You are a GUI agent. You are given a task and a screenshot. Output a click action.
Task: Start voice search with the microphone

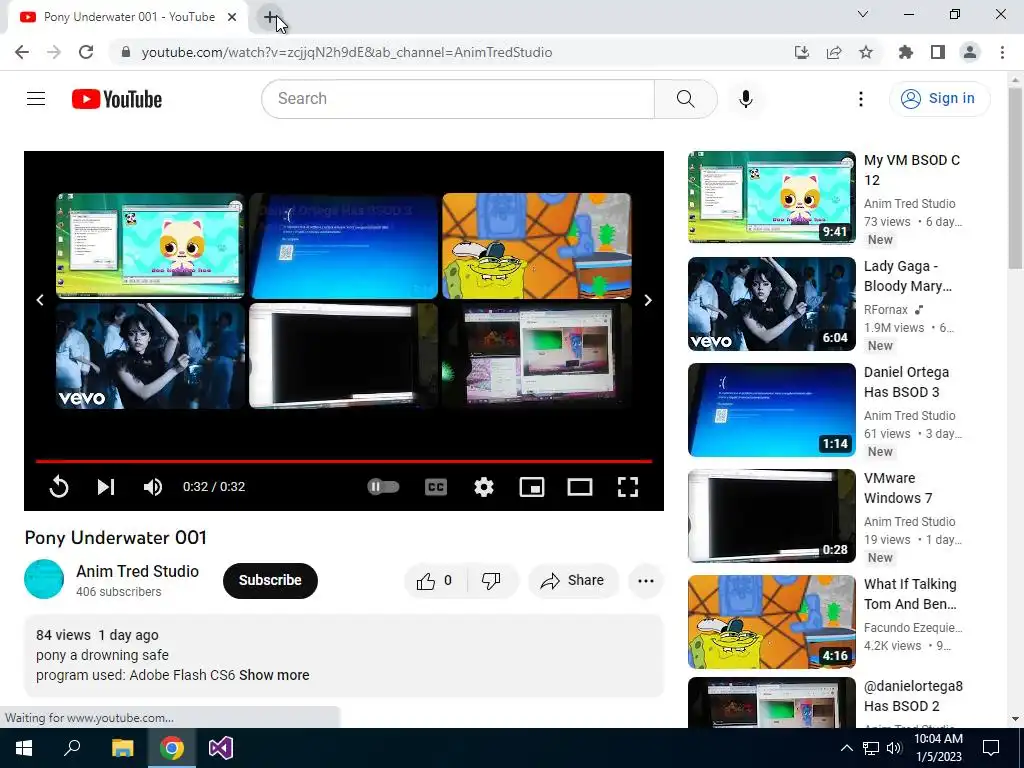(x=746, y=99)
